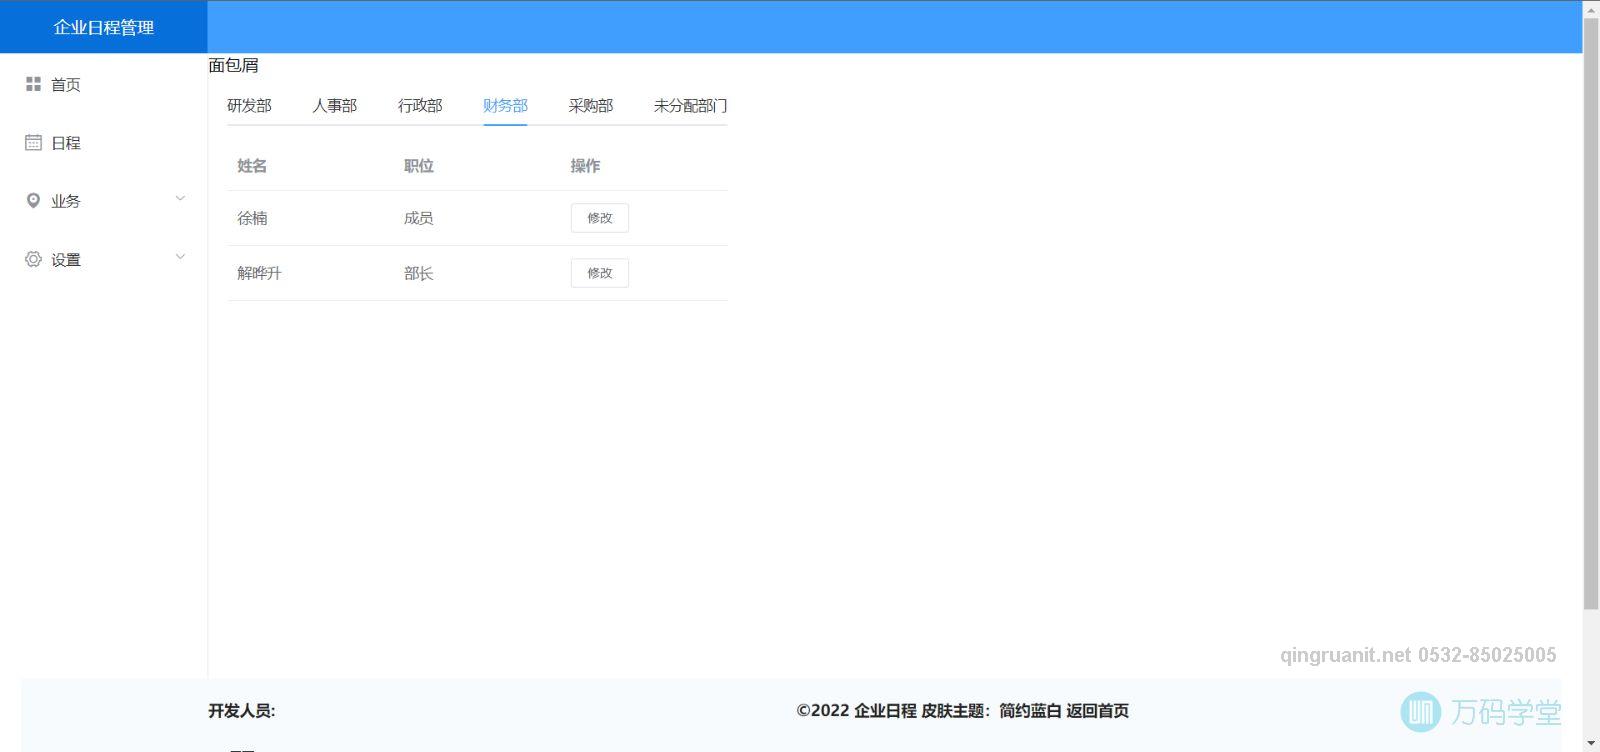Switch to the 人事部 tab
Viewport: 1600px width, 752px height.
coord(334,105)
